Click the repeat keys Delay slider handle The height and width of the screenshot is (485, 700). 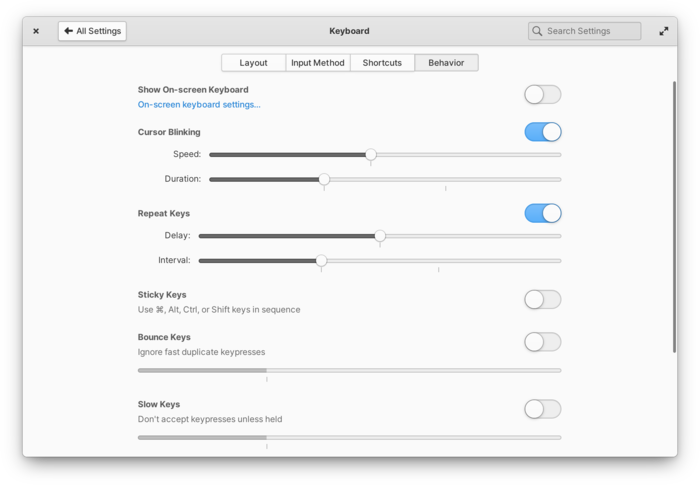380,236
